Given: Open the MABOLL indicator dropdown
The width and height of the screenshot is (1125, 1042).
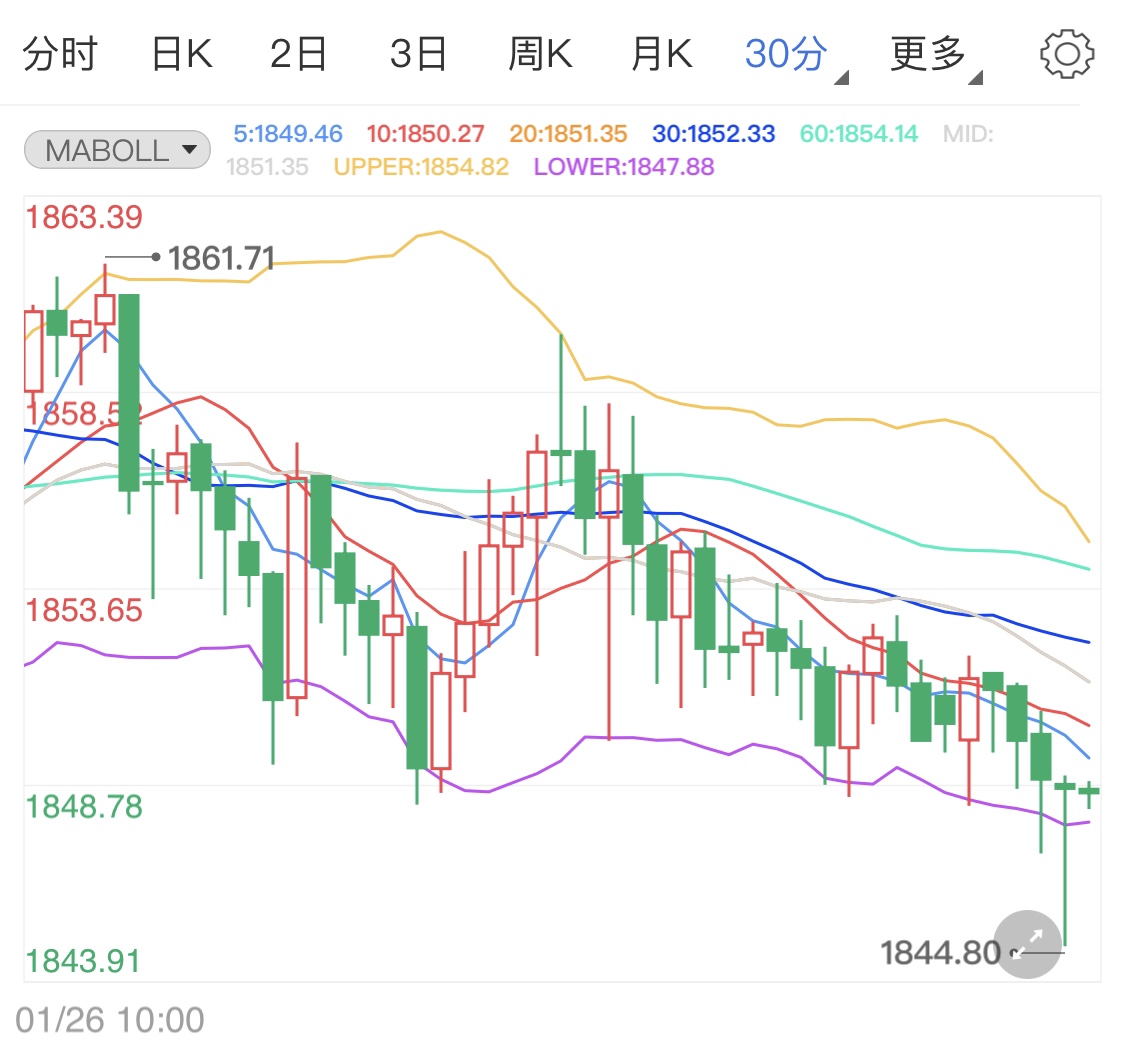Looking at the screenshot, I should [x=117, y=150].
